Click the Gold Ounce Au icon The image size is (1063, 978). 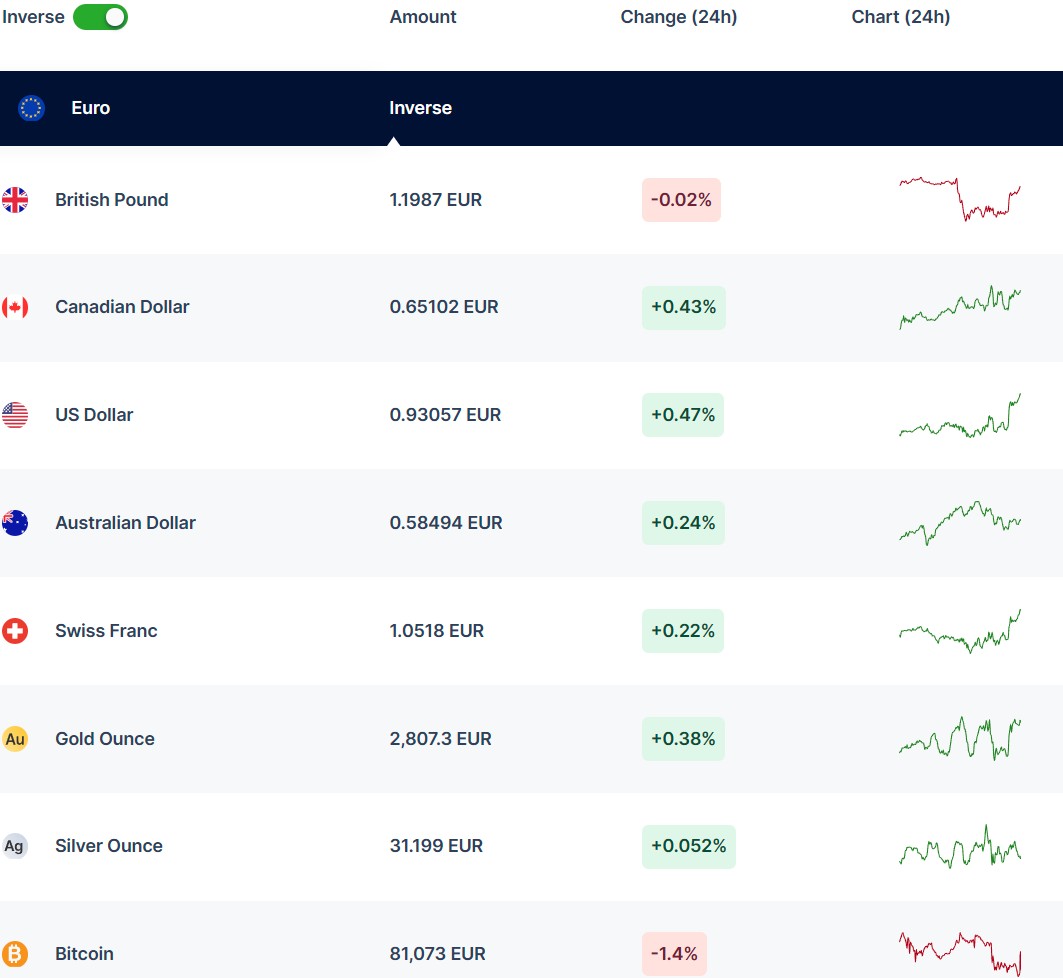click(15, 739)
